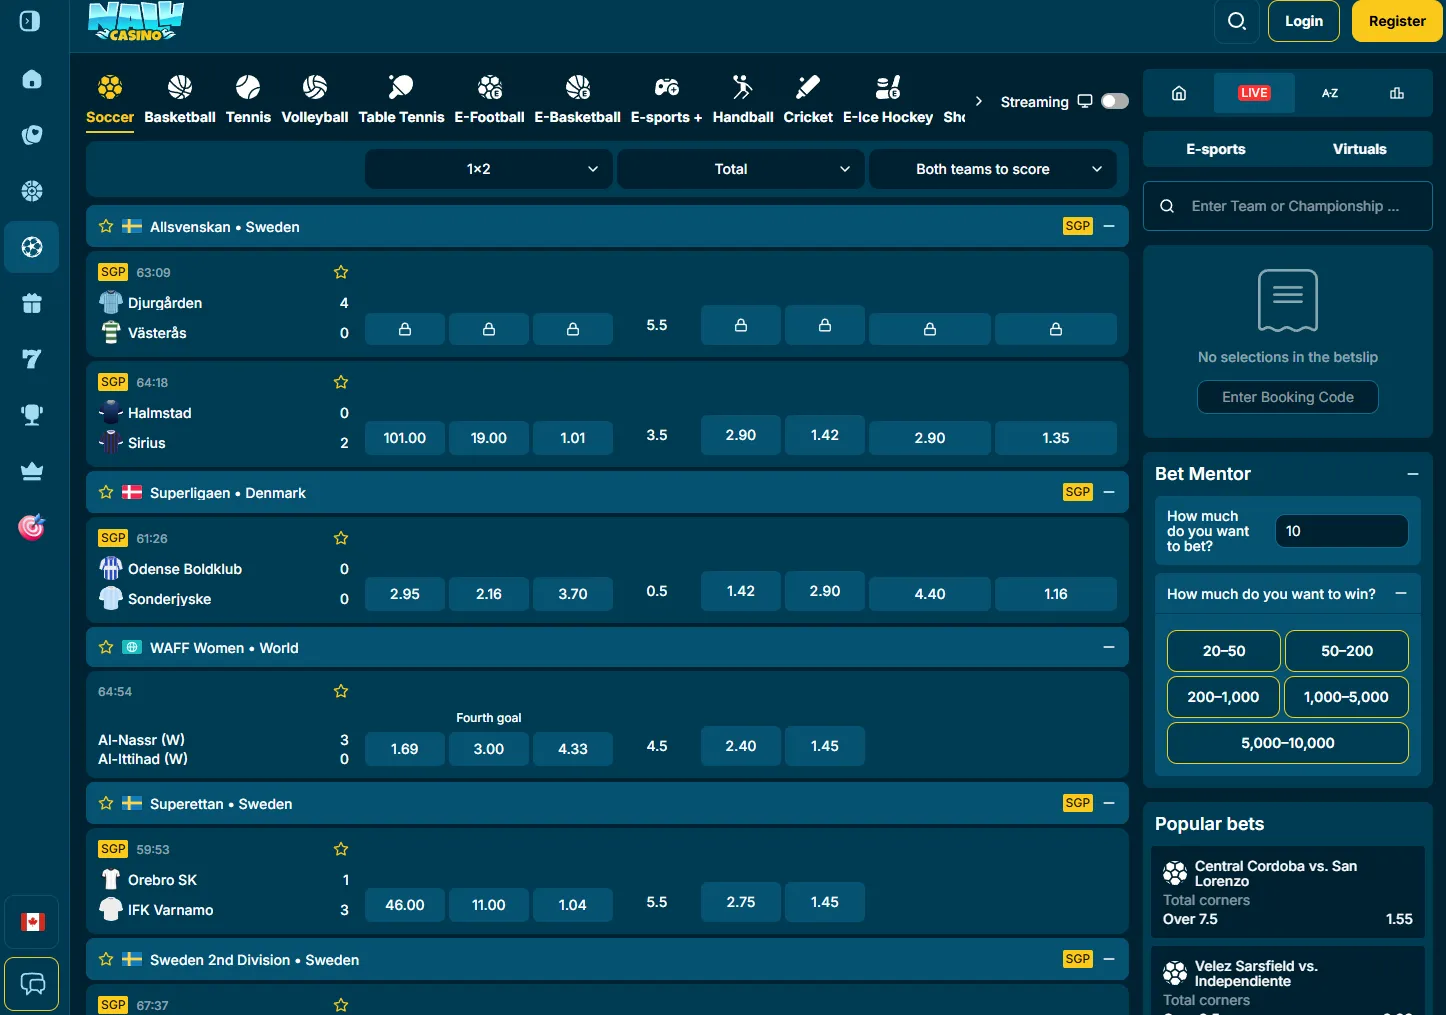Click the betslip home icon tab

1179,93
